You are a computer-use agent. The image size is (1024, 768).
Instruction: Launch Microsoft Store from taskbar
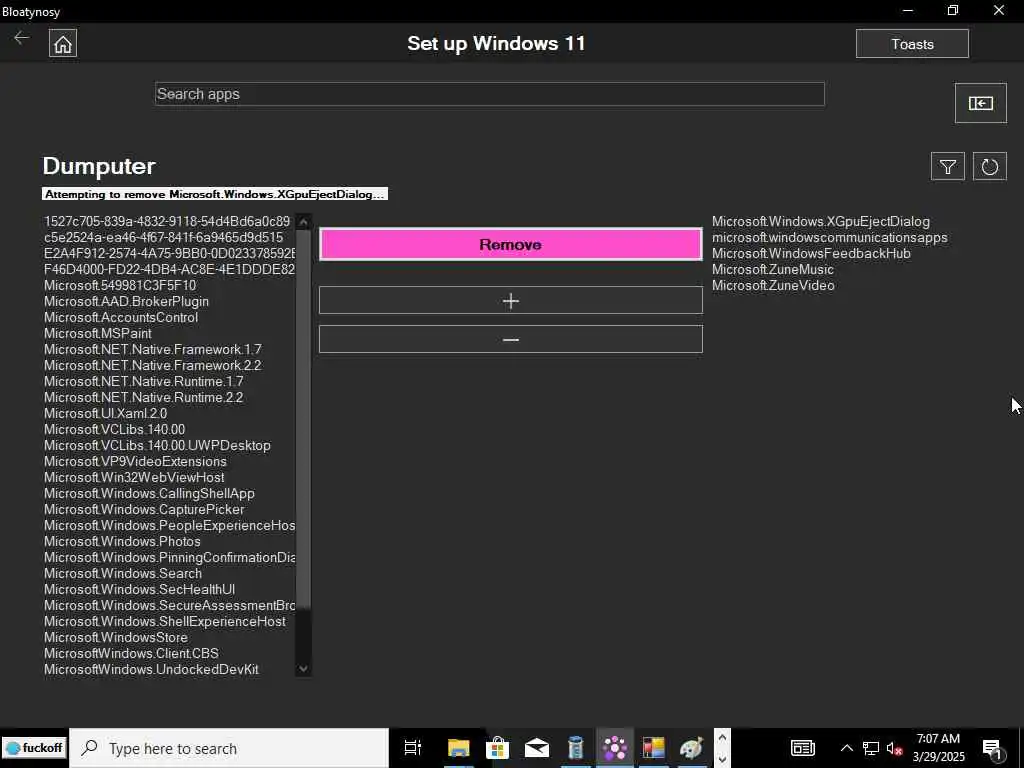click(498, 748)
